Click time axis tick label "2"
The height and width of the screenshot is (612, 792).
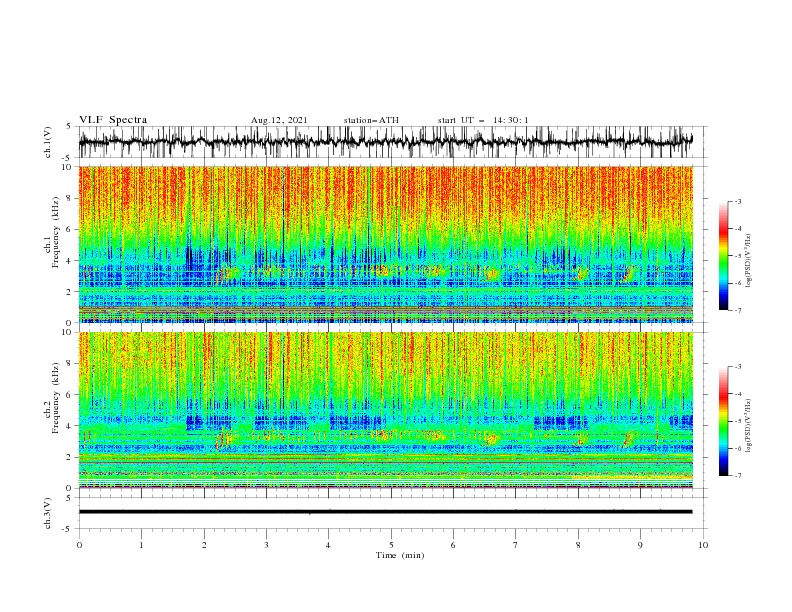pyautogui.click(x=204, y=545)
